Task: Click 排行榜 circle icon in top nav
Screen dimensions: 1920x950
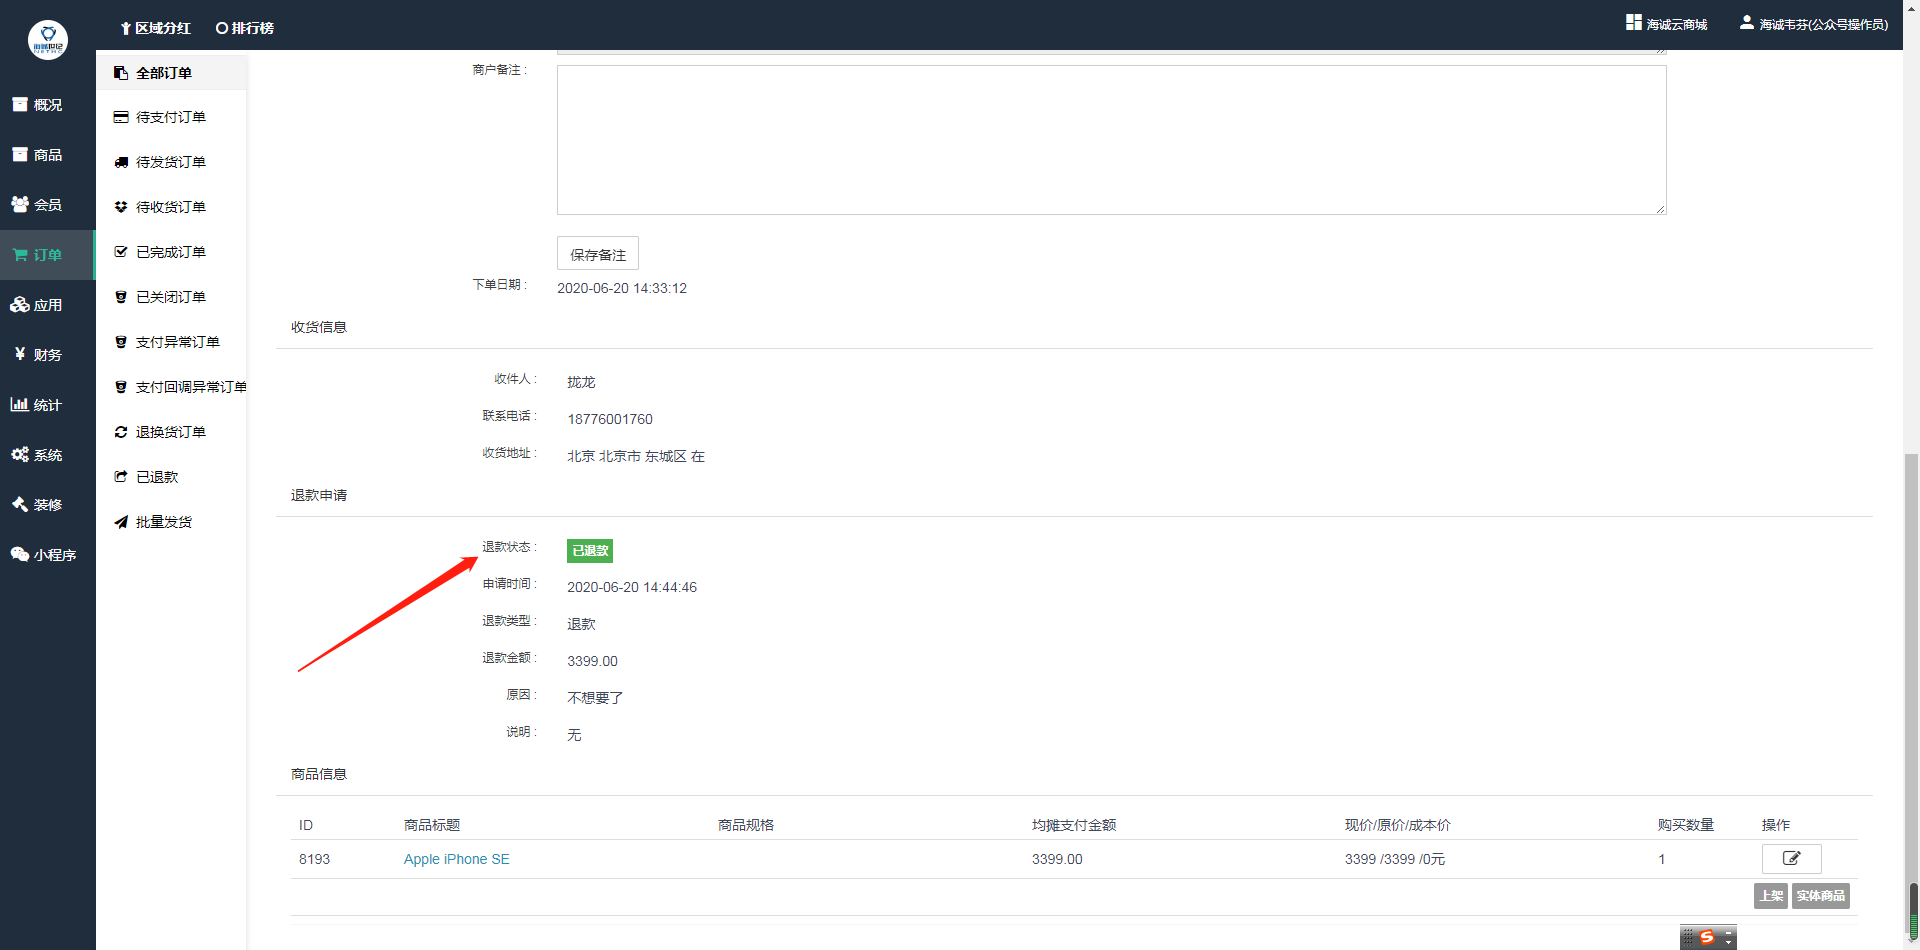Action: pyautogui.click(x=222, y=28)
